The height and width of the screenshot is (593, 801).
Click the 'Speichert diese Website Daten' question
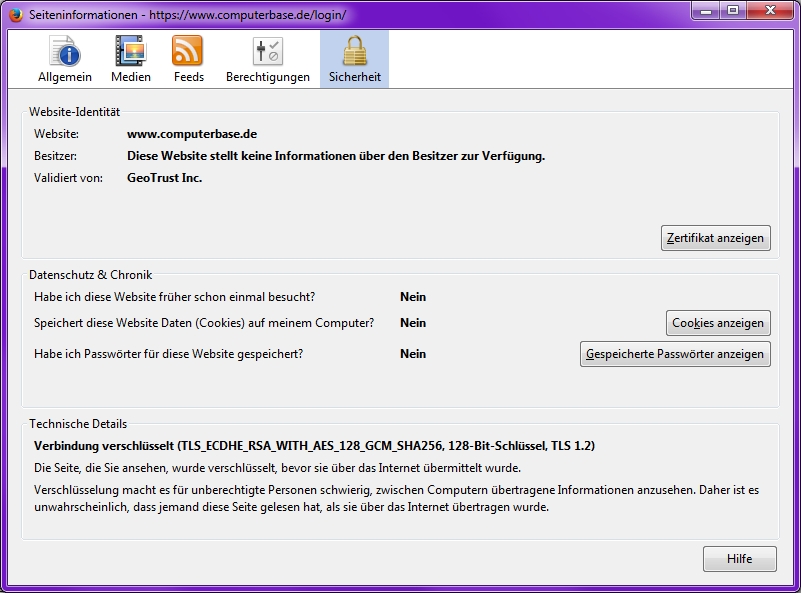coord(204,323)
